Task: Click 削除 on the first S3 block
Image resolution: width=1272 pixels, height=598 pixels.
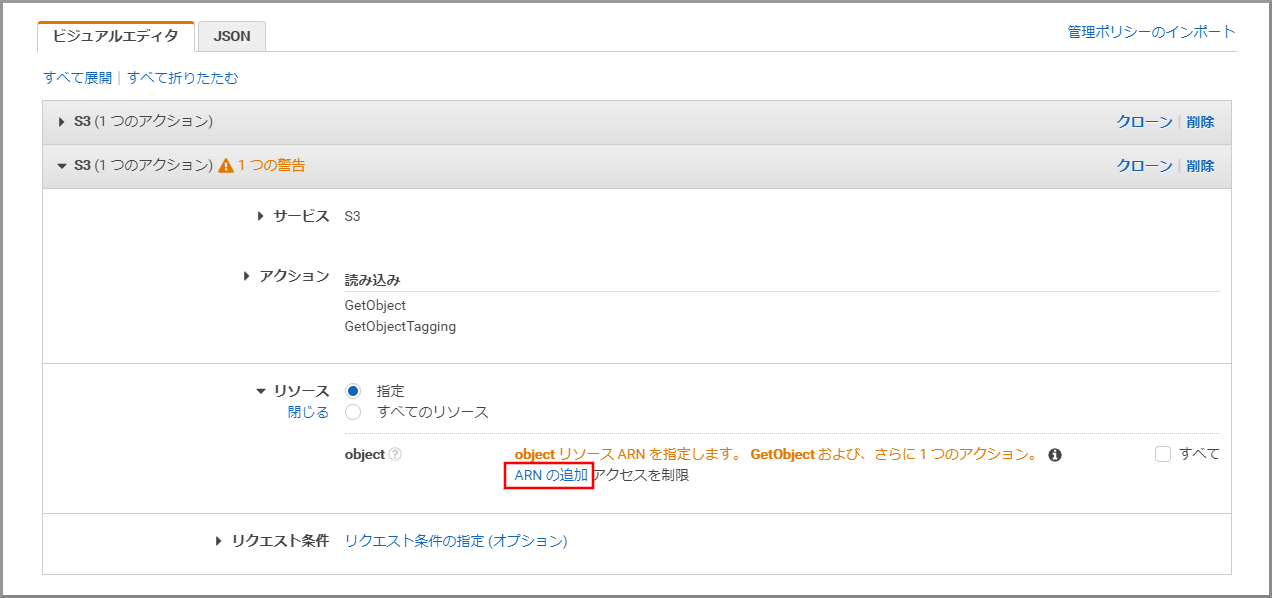Action: click(1200, 122)
